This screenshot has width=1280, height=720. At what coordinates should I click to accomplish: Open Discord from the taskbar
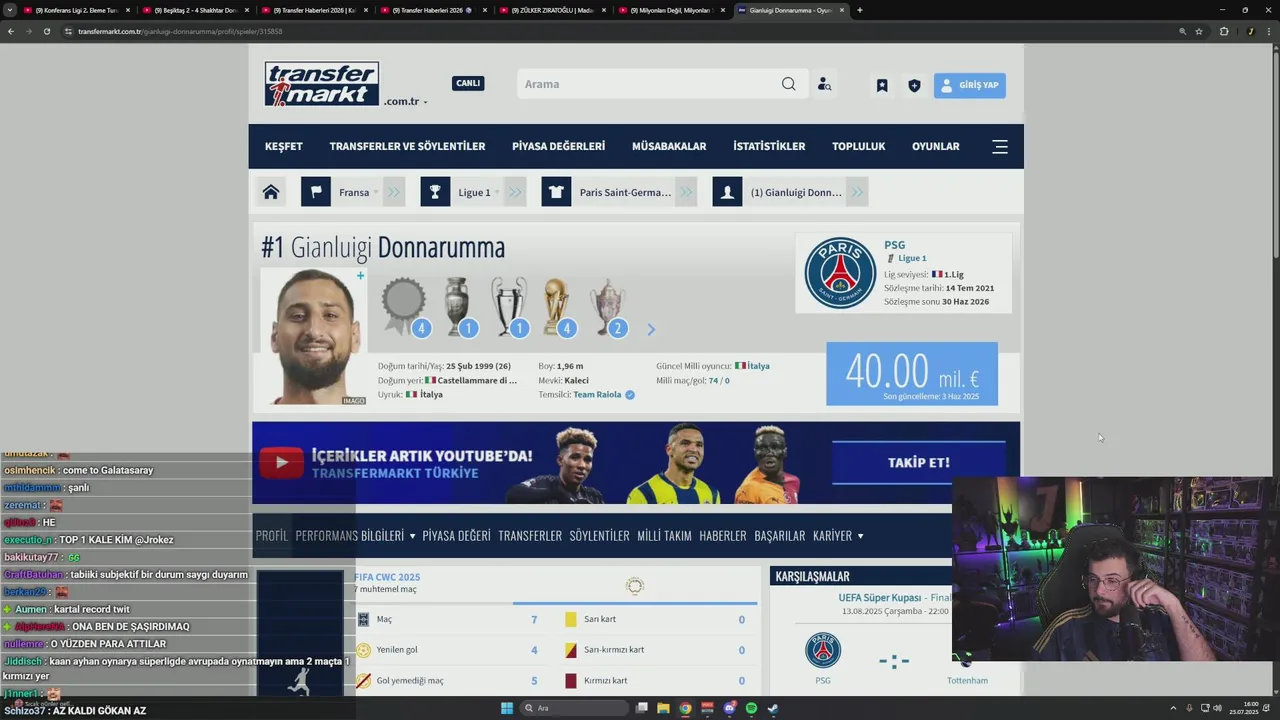[729, 708]
